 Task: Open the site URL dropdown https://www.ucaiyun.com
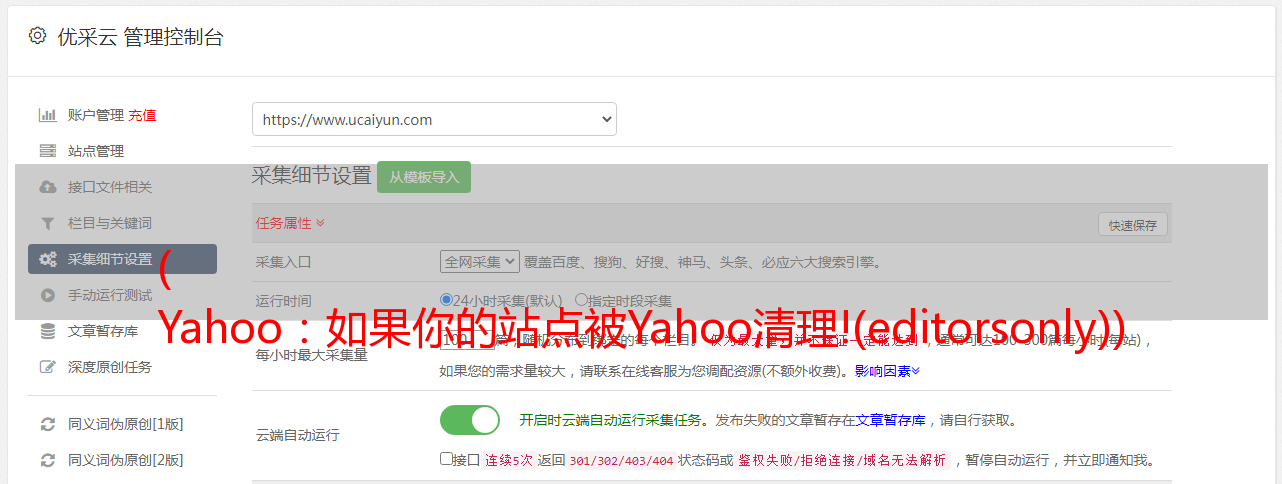(x=434, y=119)
